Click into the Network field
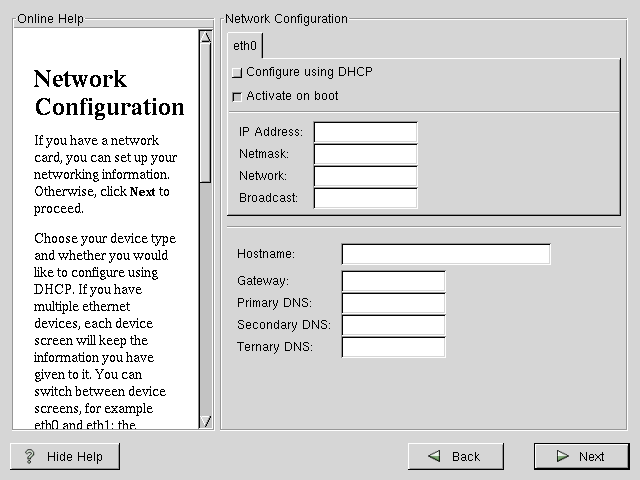The width and height of the screenshot is (640, 480). [365, 176]
